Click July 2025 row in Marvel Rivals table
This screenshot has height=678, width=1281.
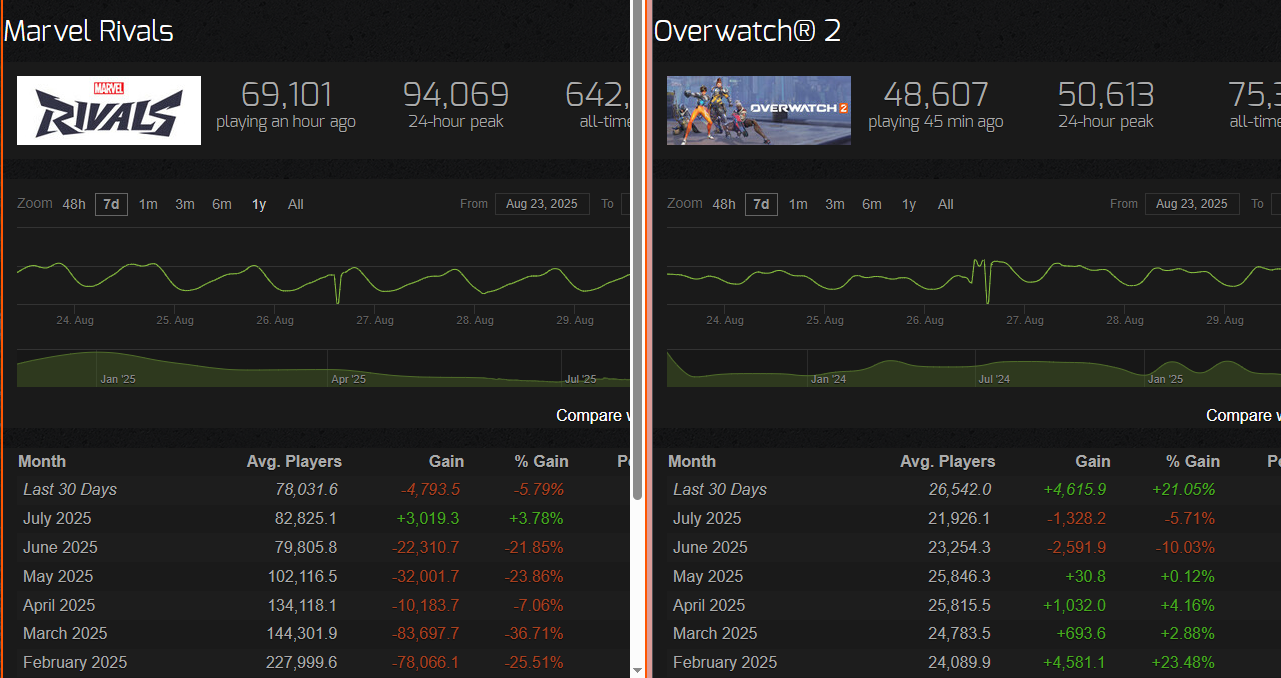pyautogui.click(x=324, y=518)
